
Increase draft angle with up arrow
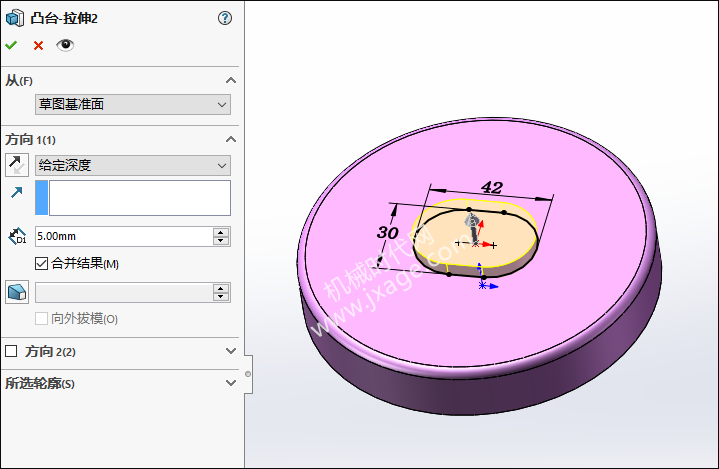tap(221, 288)
